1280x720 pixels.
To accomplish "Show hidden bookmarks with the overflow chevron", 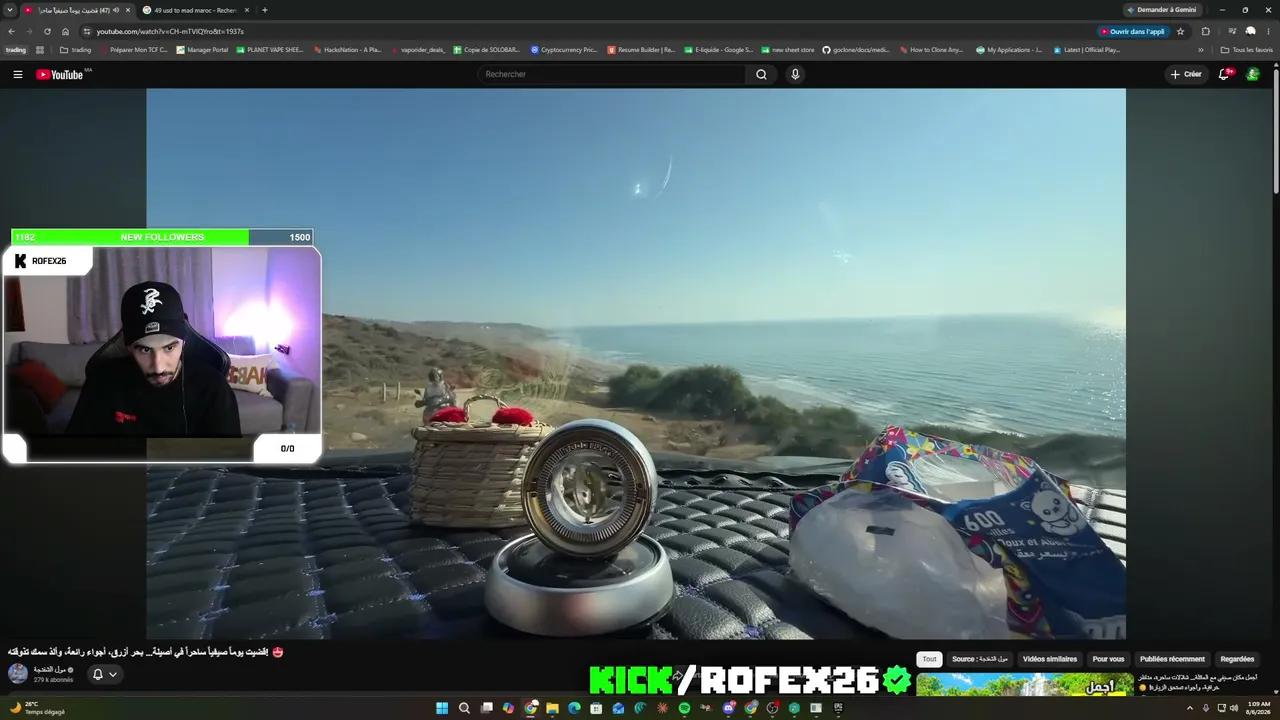I will pos(1201,50).
